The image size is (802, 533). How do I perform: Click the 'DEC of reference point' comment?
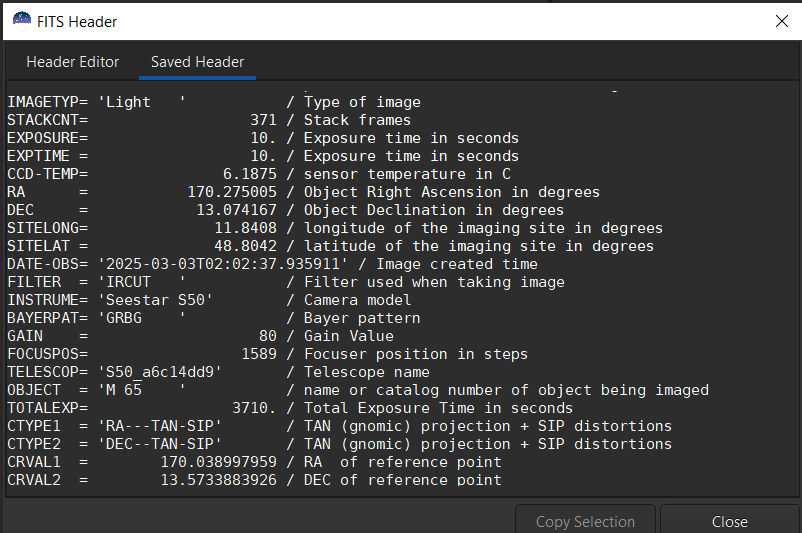(x=403, y=480)
